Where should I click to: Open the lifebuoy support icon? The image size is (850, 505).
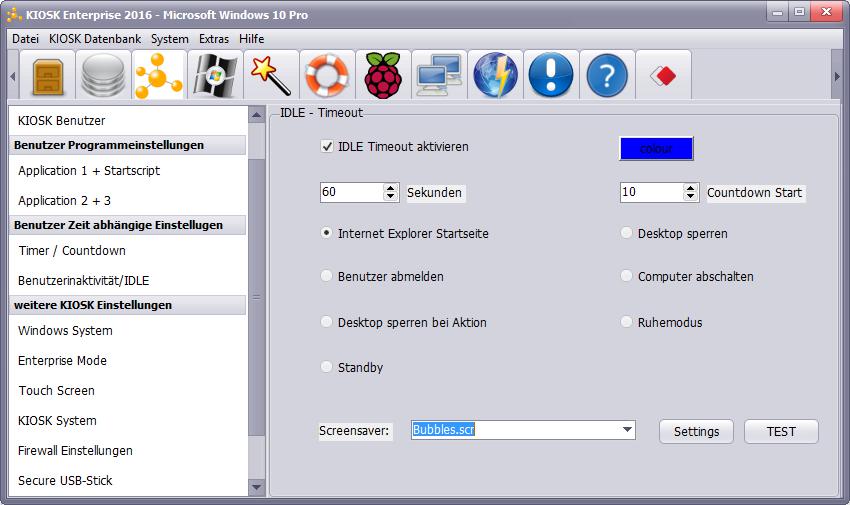point(327,76)
